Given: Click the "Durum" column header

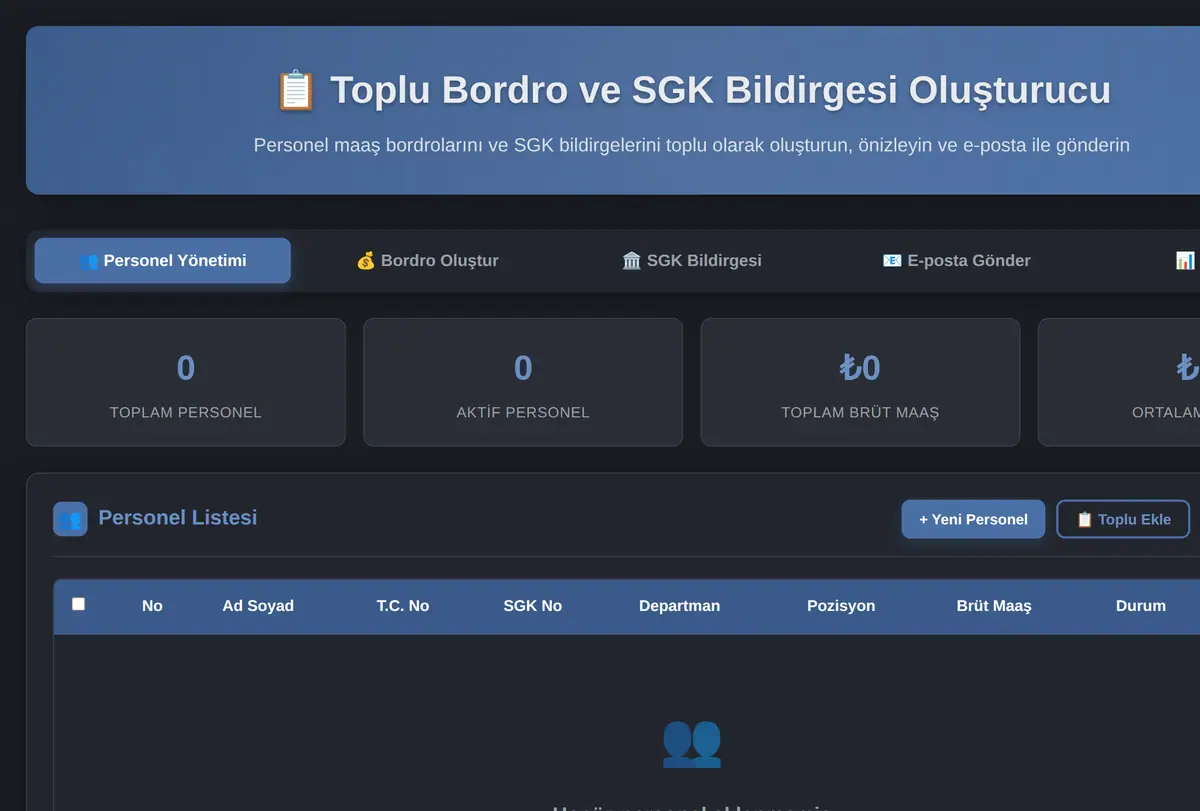Looking at the screenshot, I should 1141,606.
